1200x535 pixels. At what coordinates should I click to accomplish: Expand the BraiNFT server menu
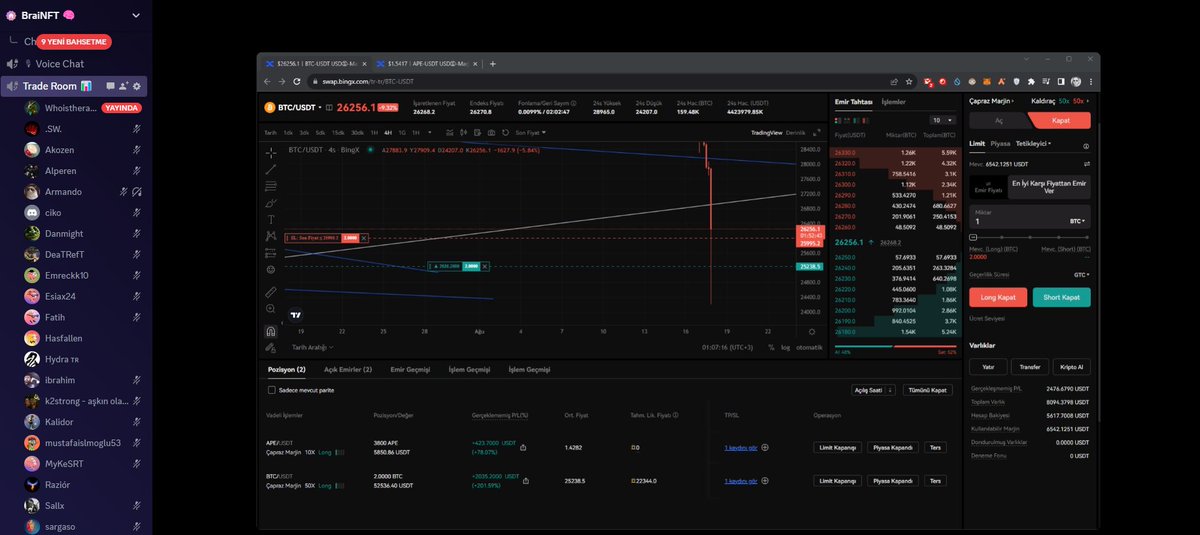click(136, 15)
